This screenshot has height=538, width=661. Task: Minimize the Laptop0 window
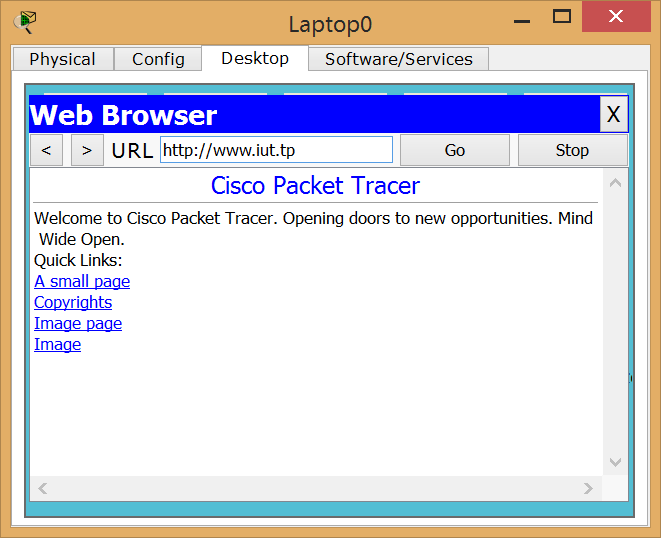pos(522,21)
